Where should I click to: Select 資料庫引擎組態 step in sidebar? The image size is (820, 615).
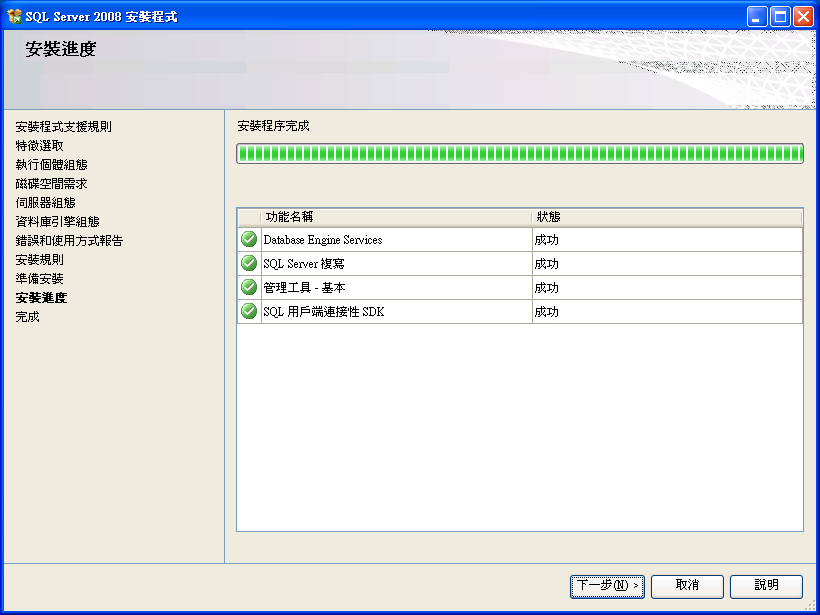tap(58, 222)
